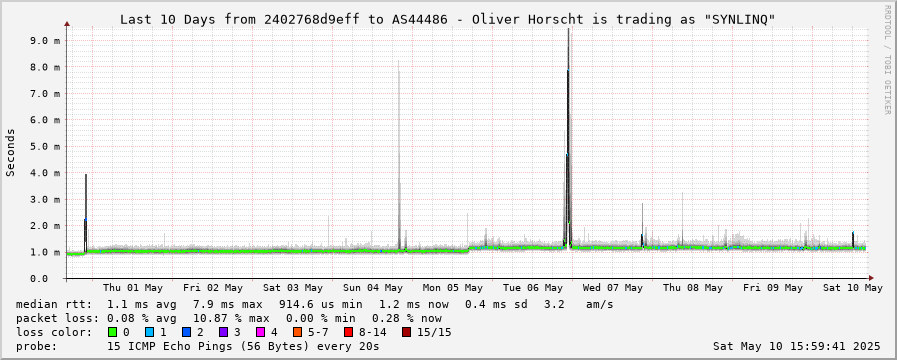Screen dimensions: 897x360
Task: Click the Thu 01 May axis label
Action: click(133, 288)
